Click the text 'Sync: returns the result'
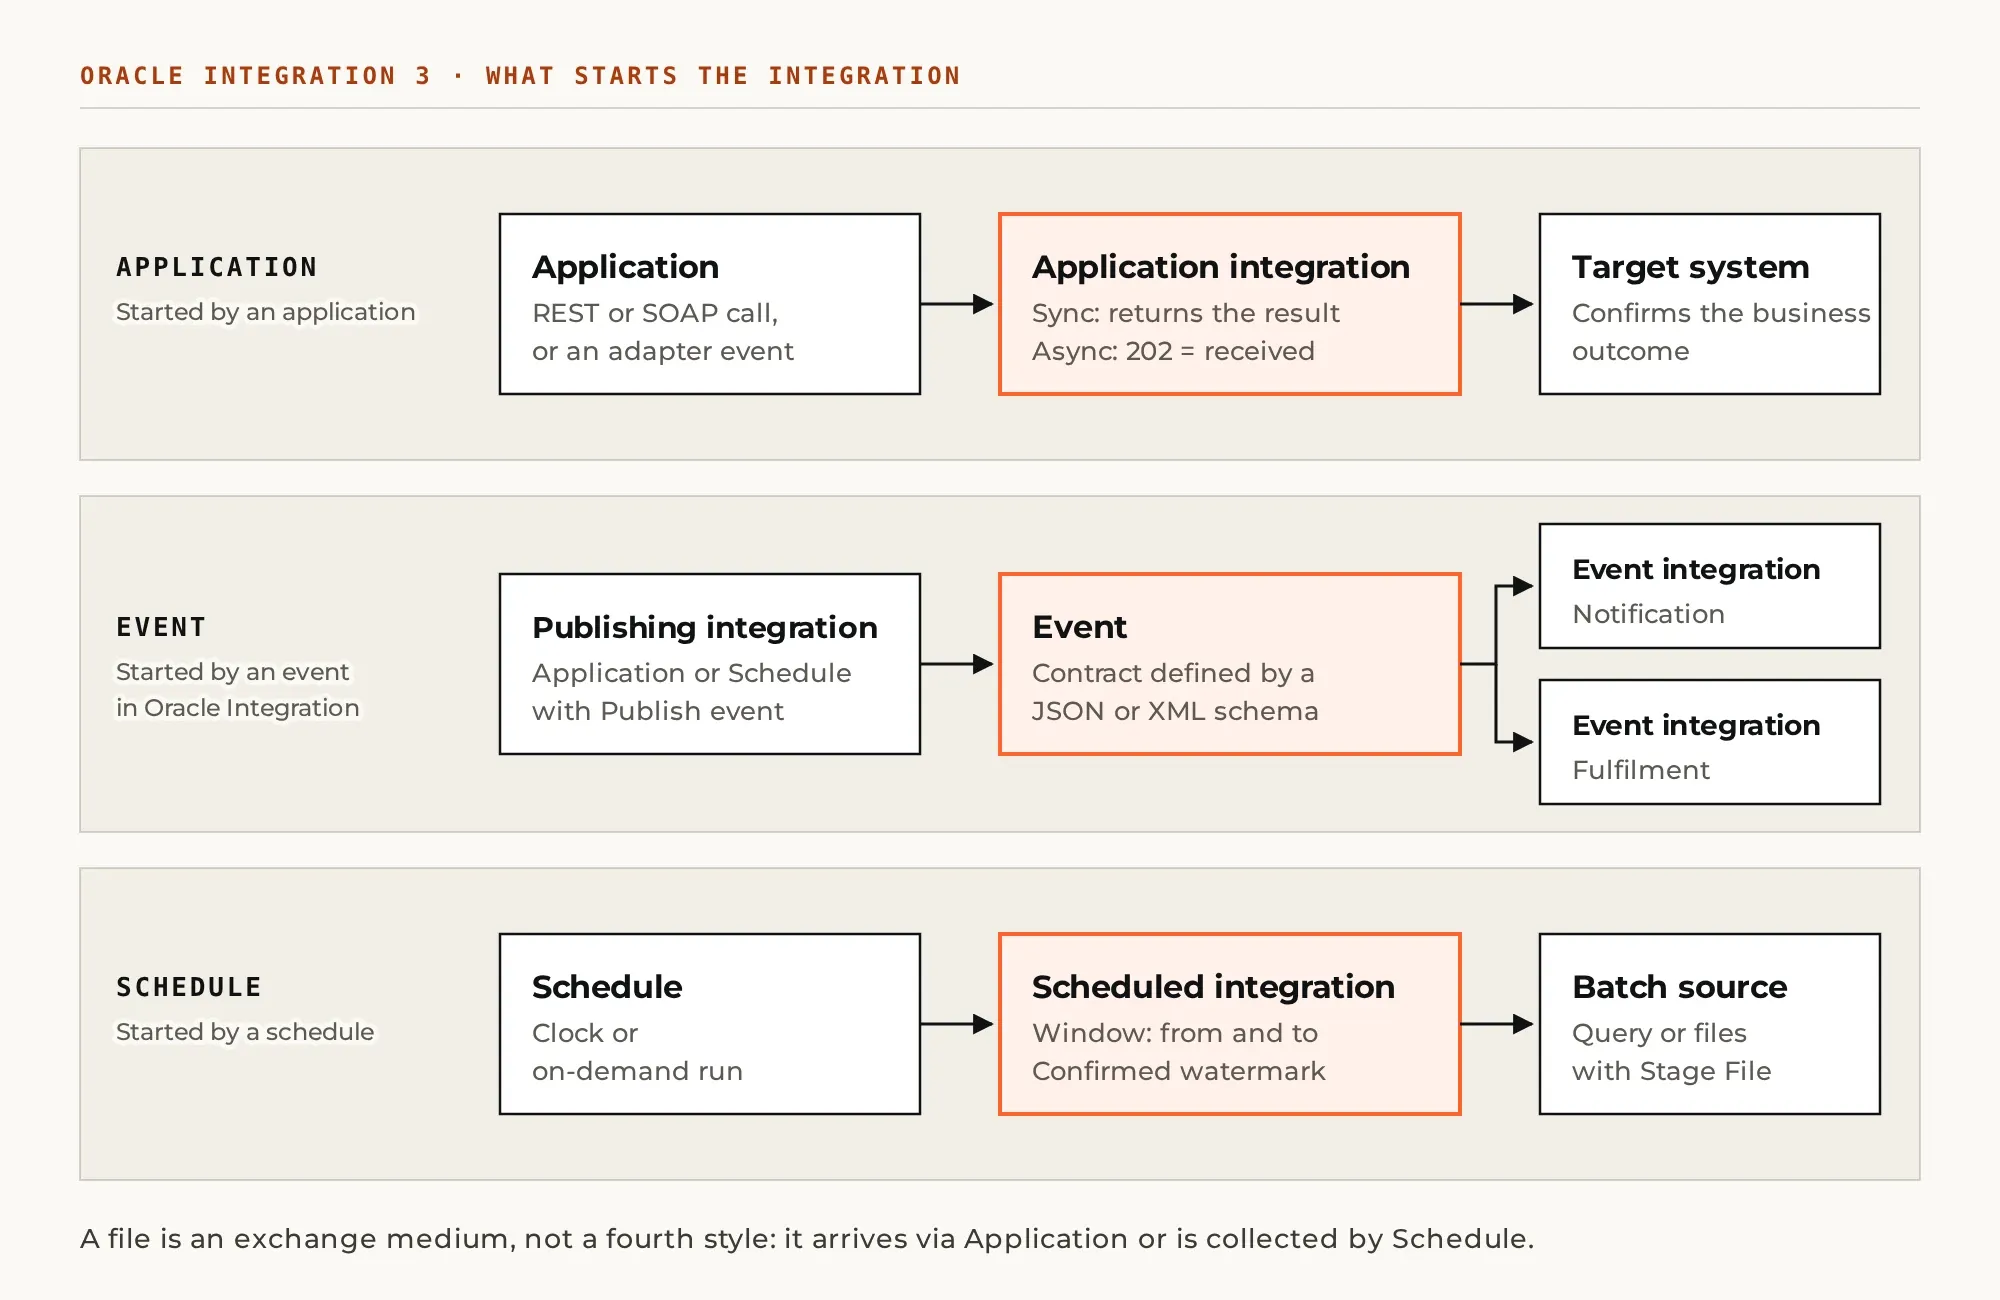The width and height of the screenshot is (2000, 1300). point(1186,313)
